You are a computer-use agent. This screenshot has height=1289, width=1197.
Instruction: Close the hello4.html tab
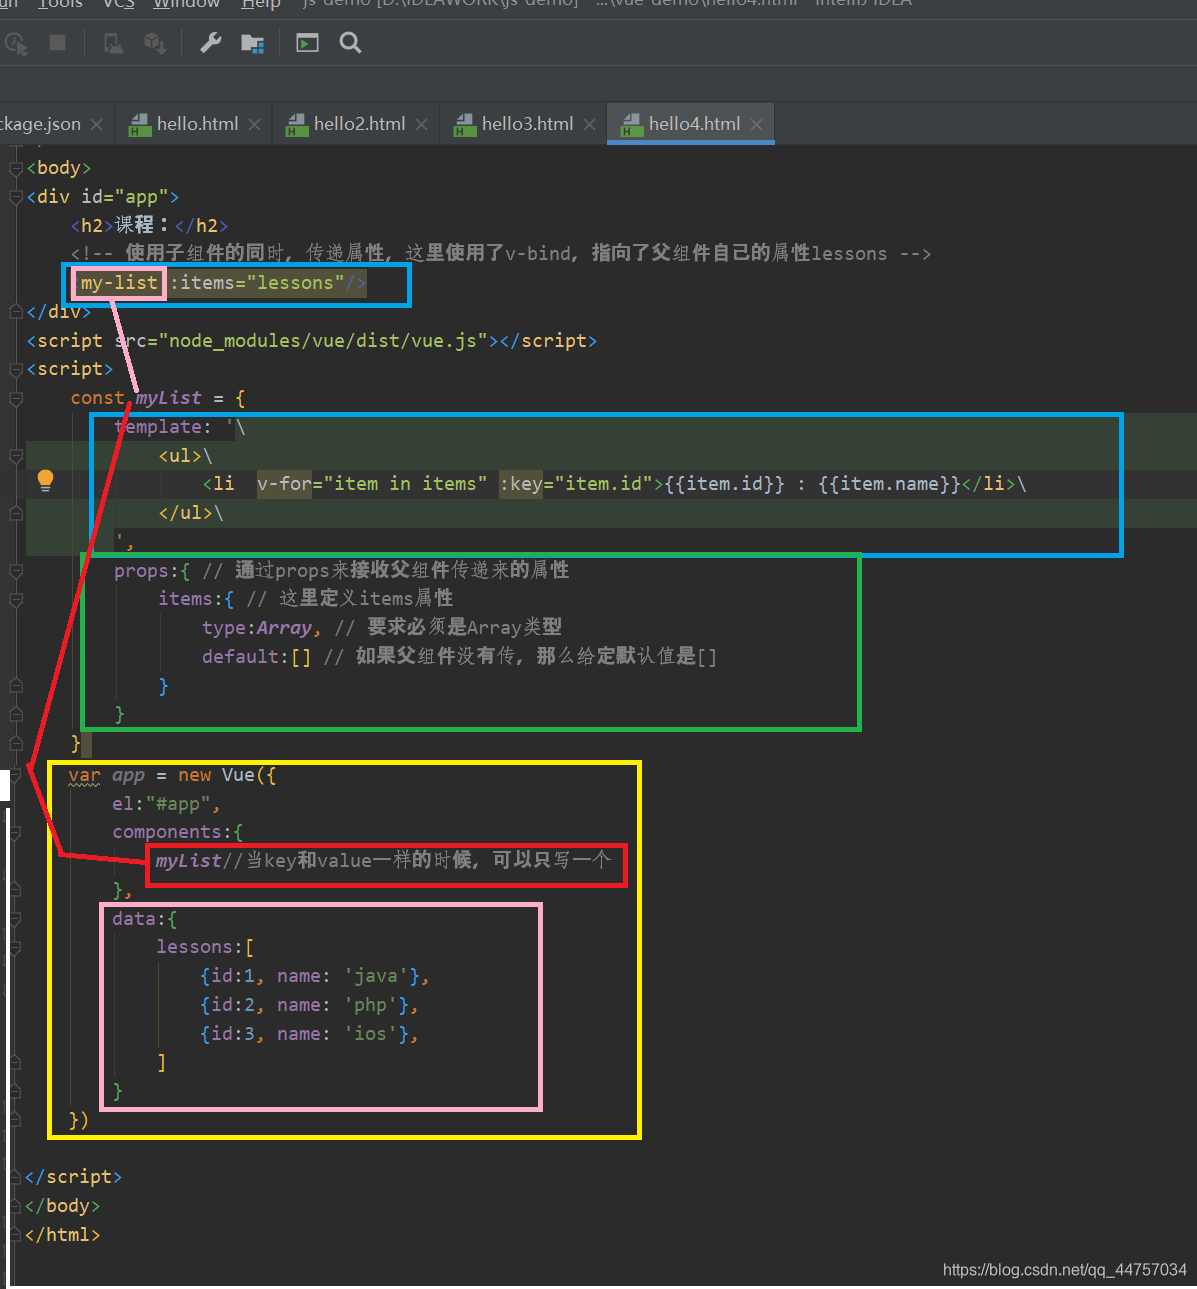click(756, 124)
